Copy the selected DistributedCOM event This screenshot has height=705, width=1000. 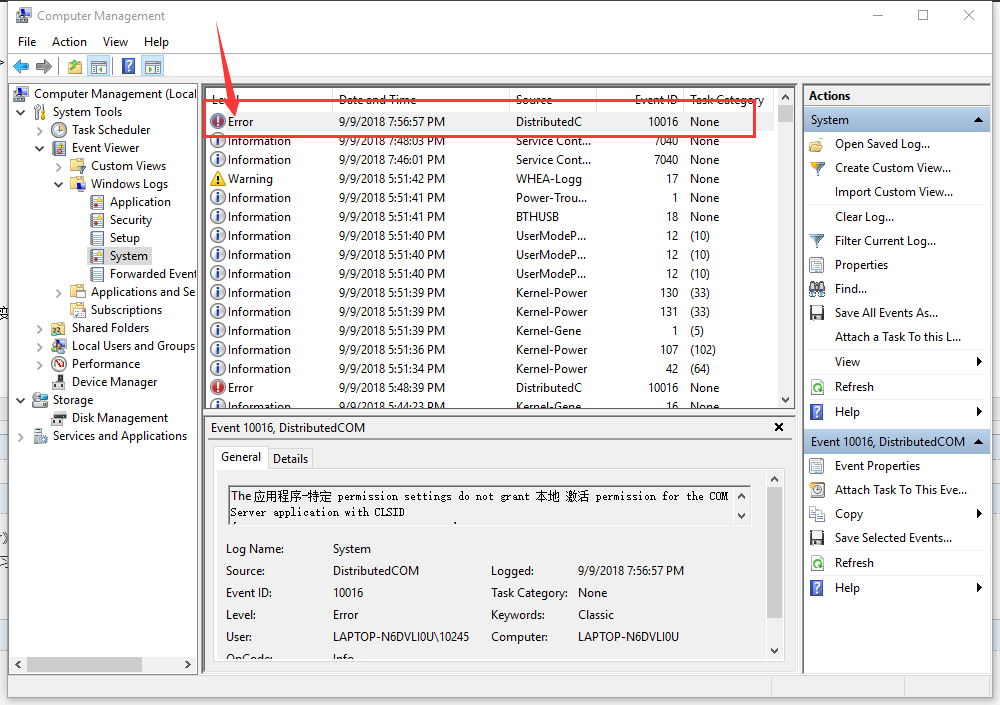(x=849, y=513)
